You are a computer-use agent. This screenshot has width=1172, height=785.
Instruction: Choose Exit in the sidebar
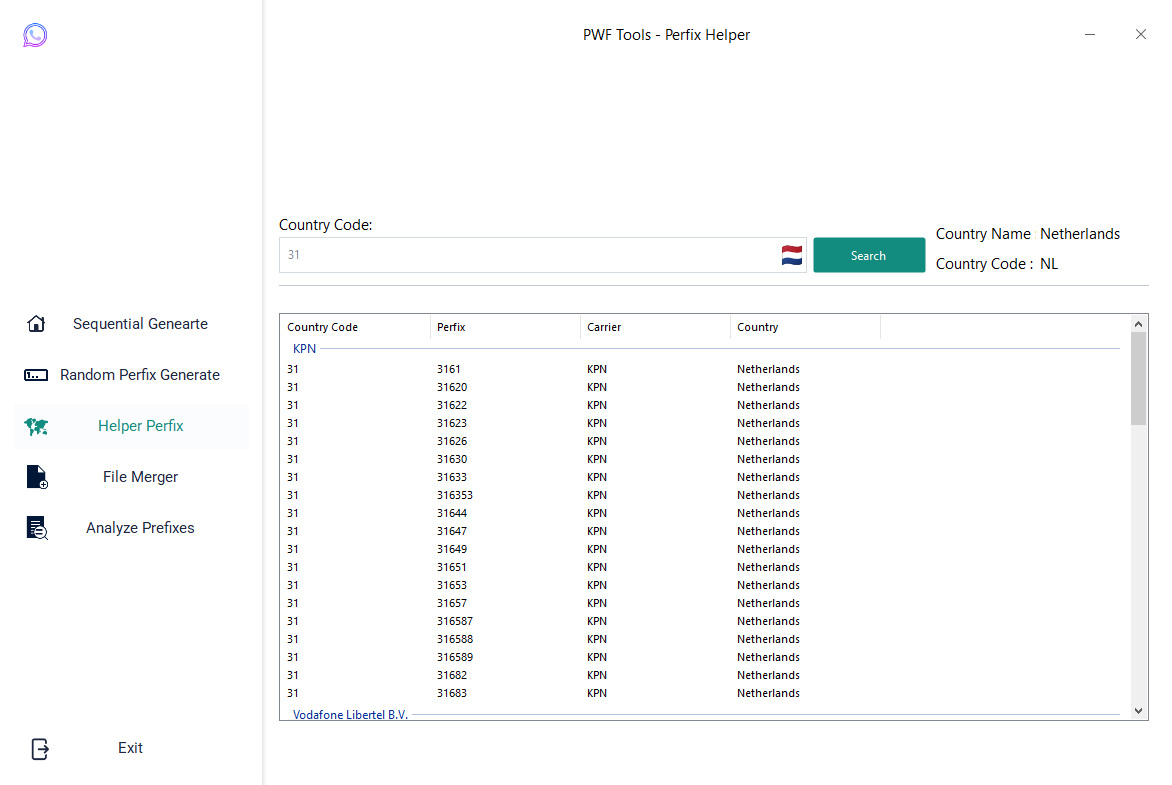click(x=130, y=748)
